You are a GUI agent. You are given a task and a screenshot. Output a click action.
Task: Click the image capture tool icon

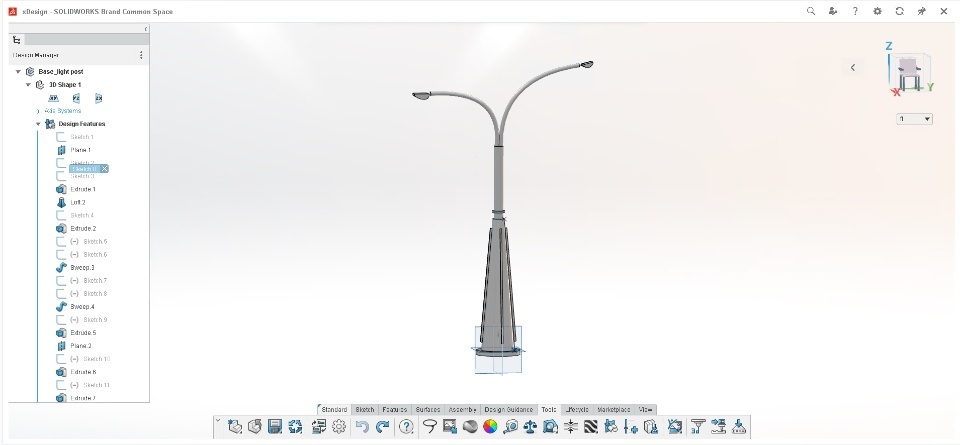click(x=450, y=427)
